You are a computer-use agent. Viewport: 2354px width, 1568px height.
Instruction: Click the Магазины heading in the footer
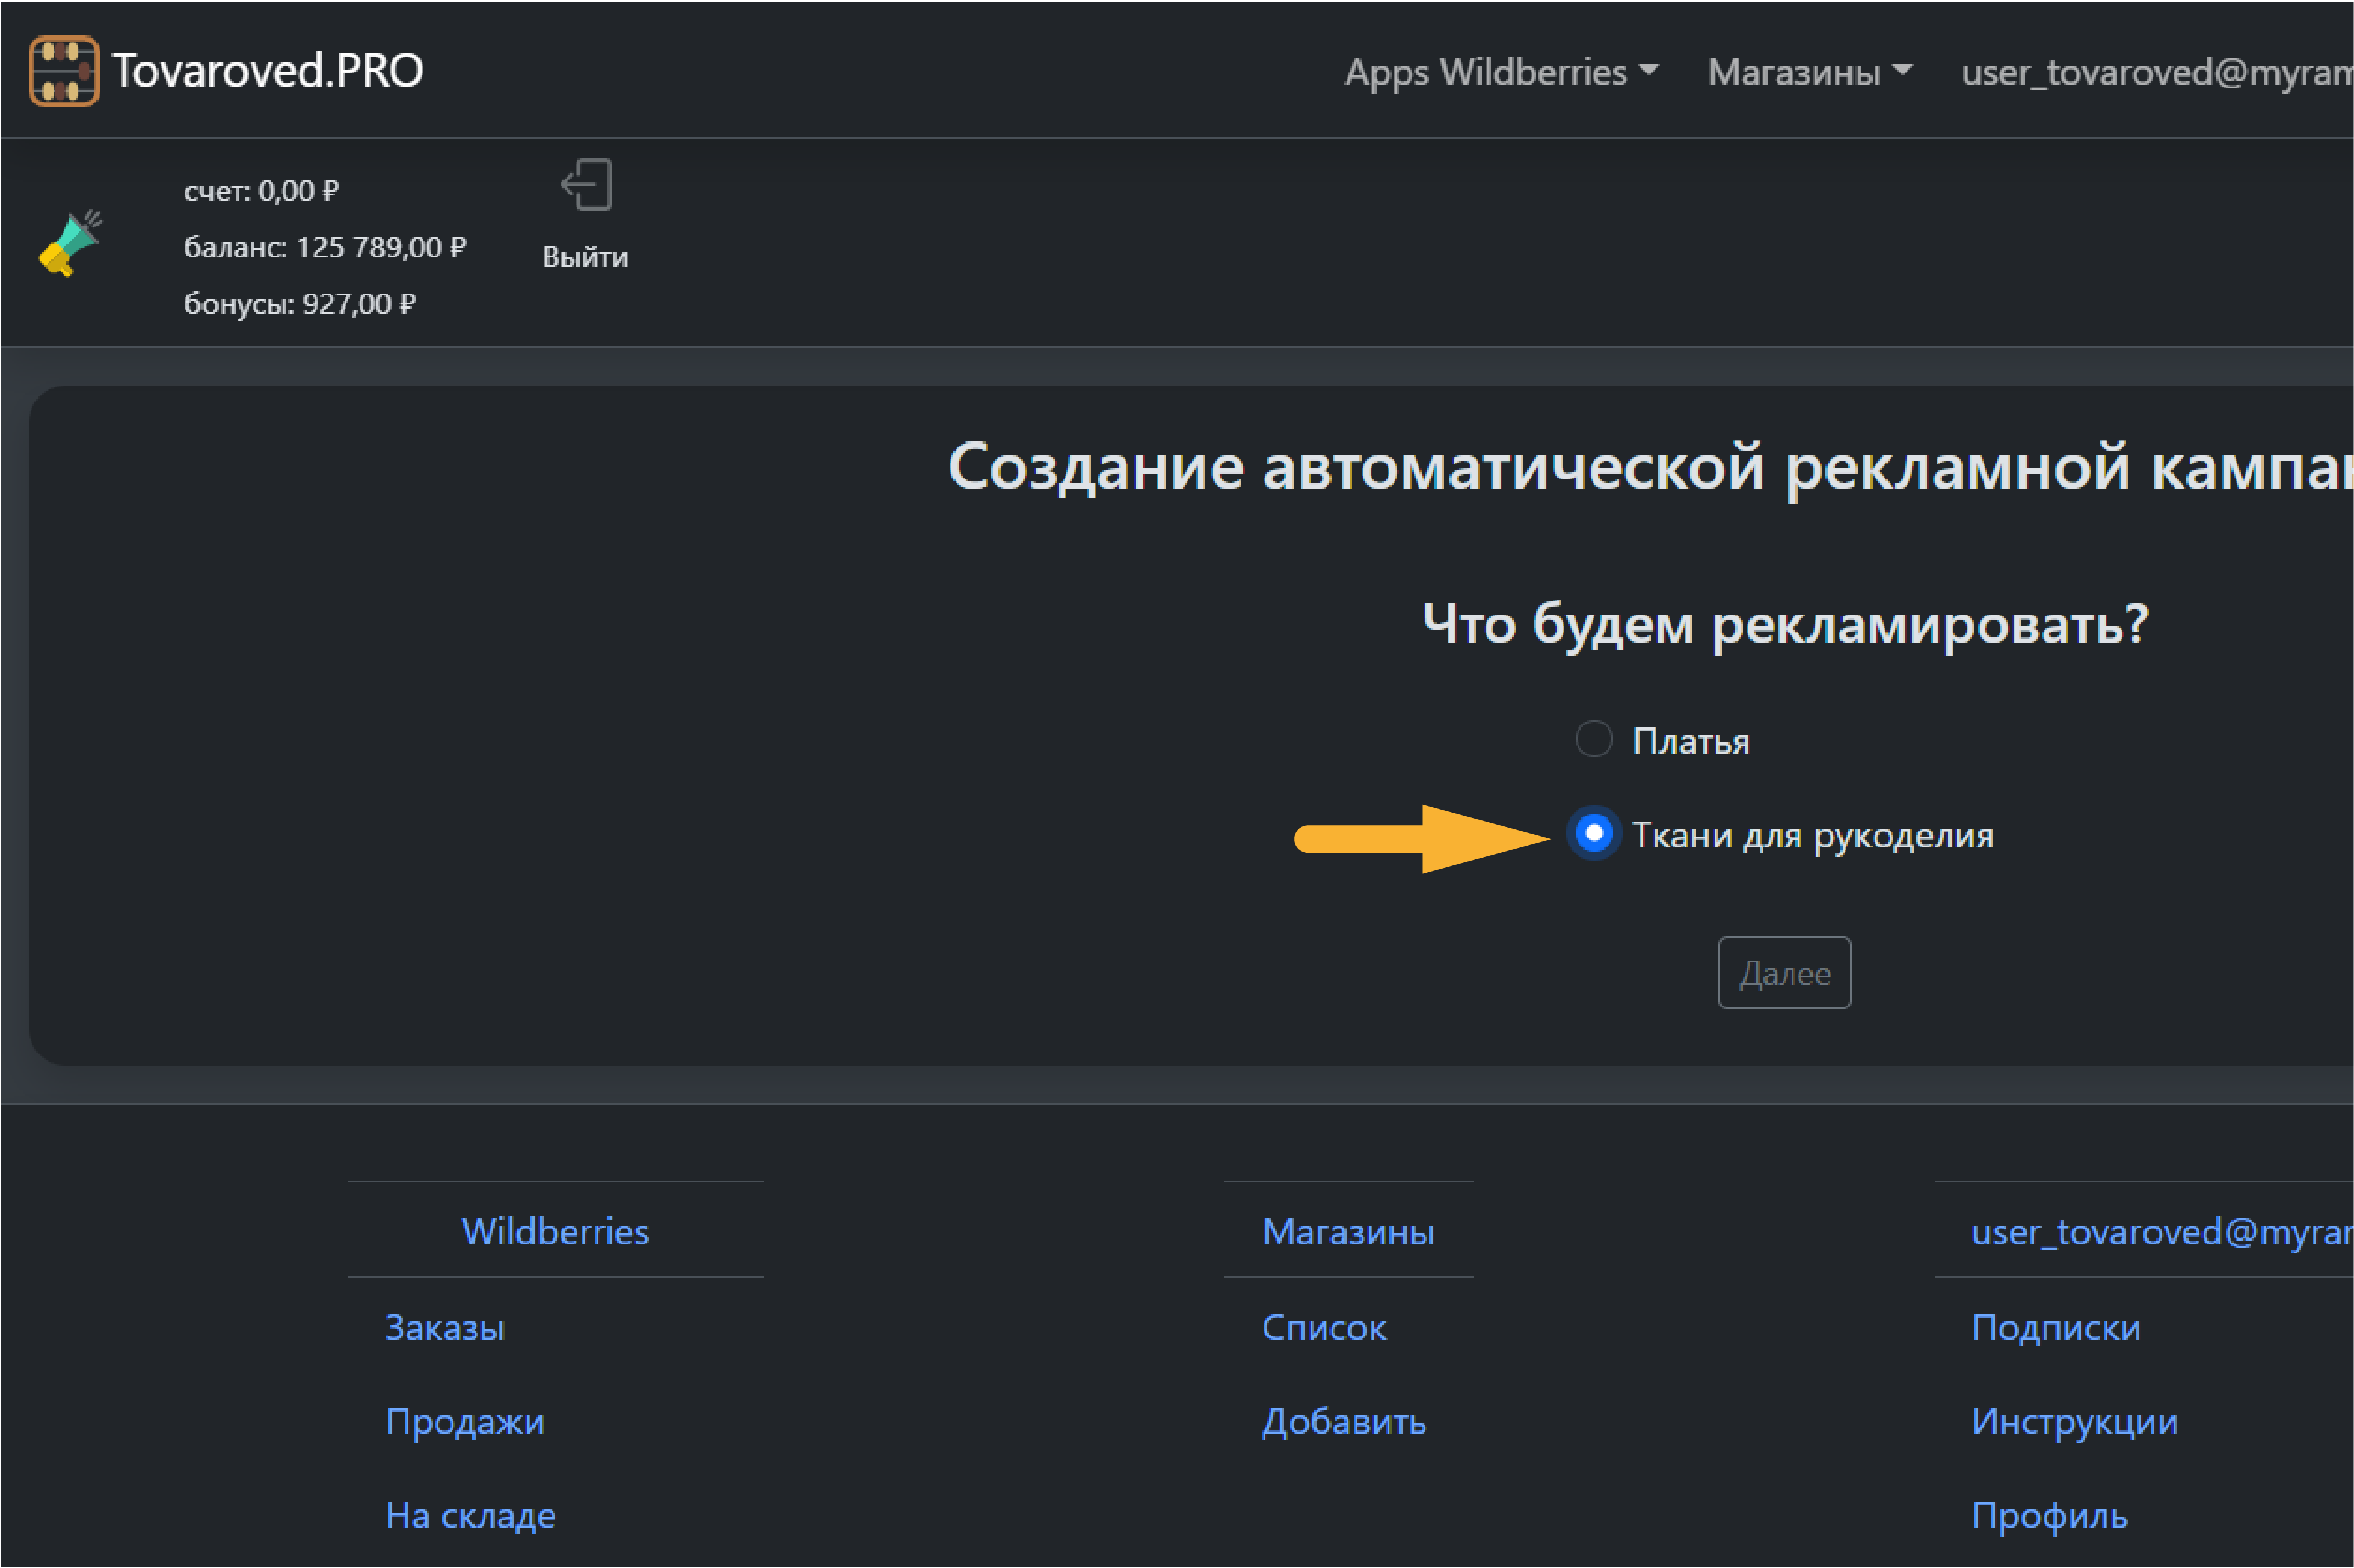[x=1348, y=1231]
